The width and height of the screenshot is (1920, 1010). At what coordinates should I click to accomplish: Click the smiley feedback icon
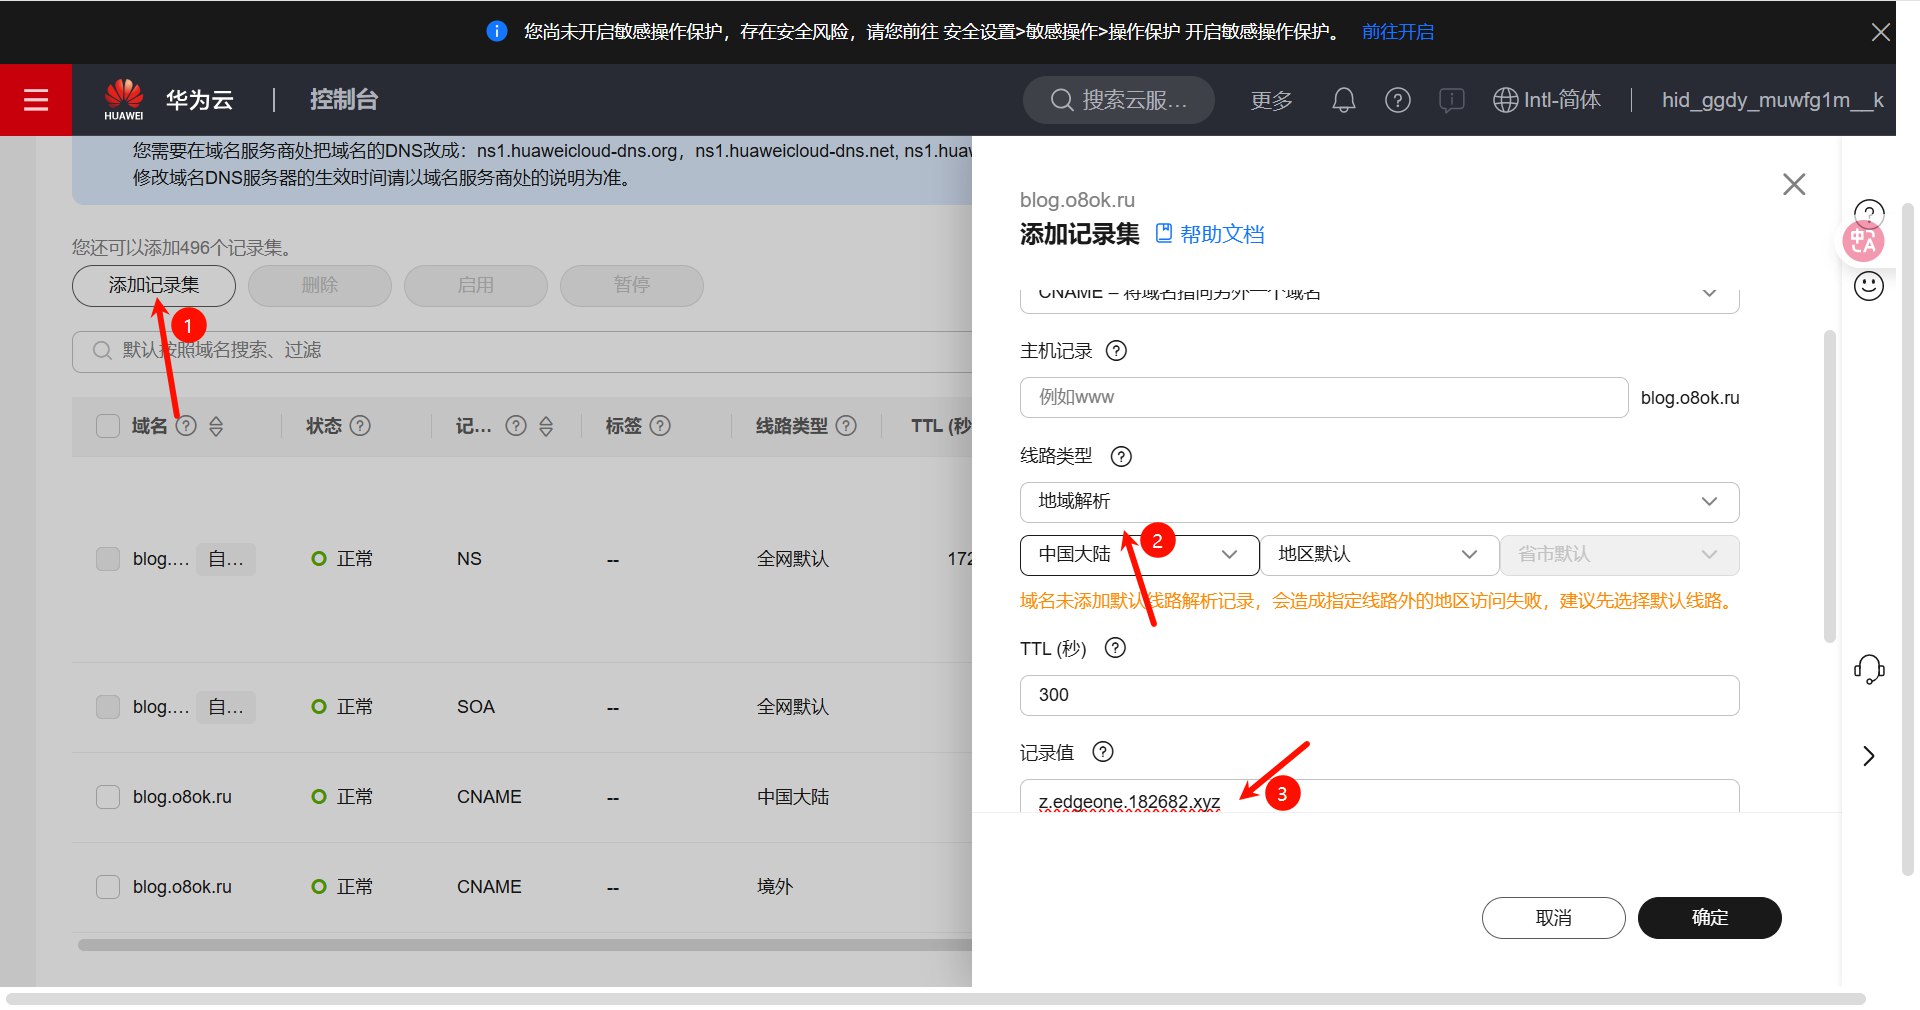[1868, 287]
